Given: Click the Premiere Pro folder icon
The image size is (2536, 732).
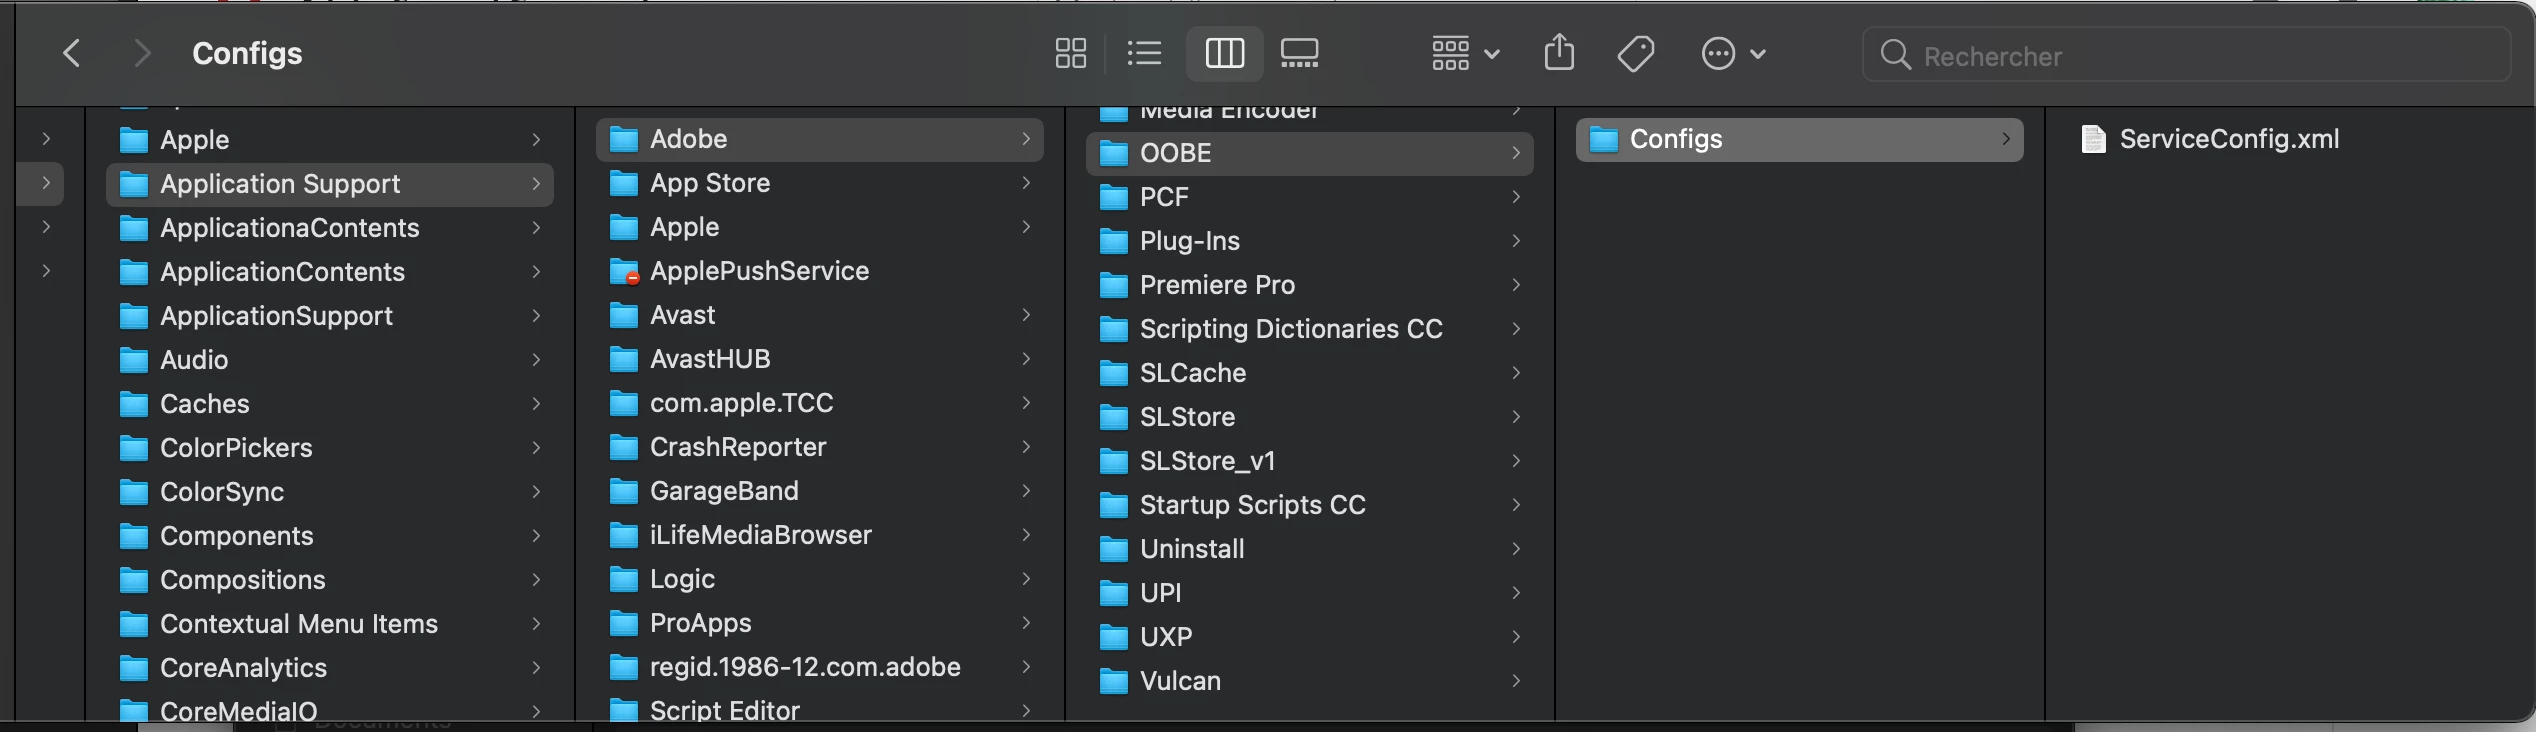Looking at the screenshot, I should tap(1113, 285).
